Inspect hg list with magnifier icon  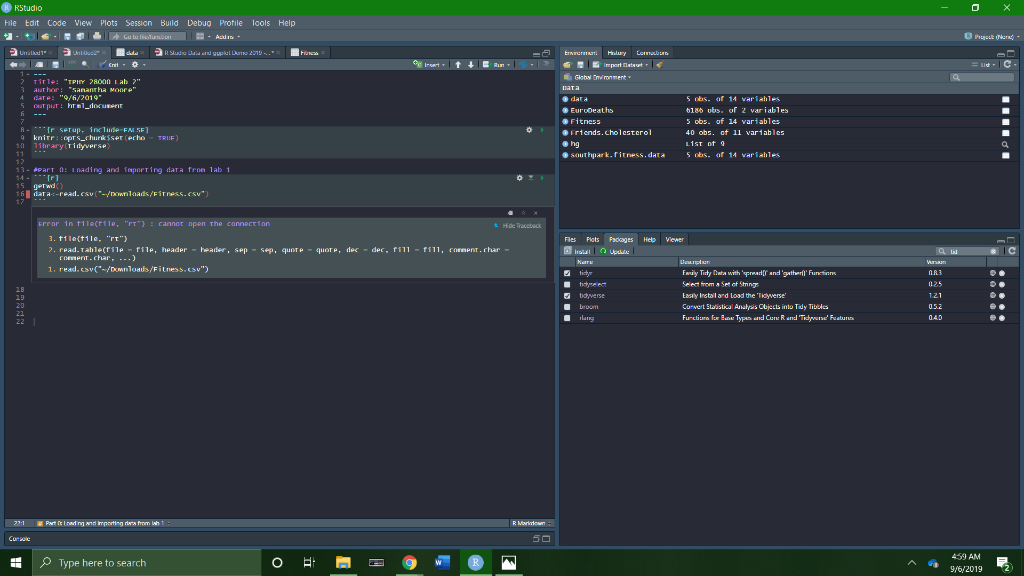(x=1005, y=144)
